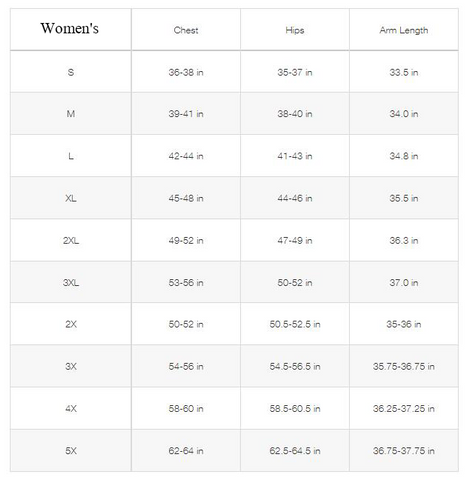Select the 35.75-36.75 in arm length cell
This screenshot has width=473, height=480.
click(x=404, y=366)
